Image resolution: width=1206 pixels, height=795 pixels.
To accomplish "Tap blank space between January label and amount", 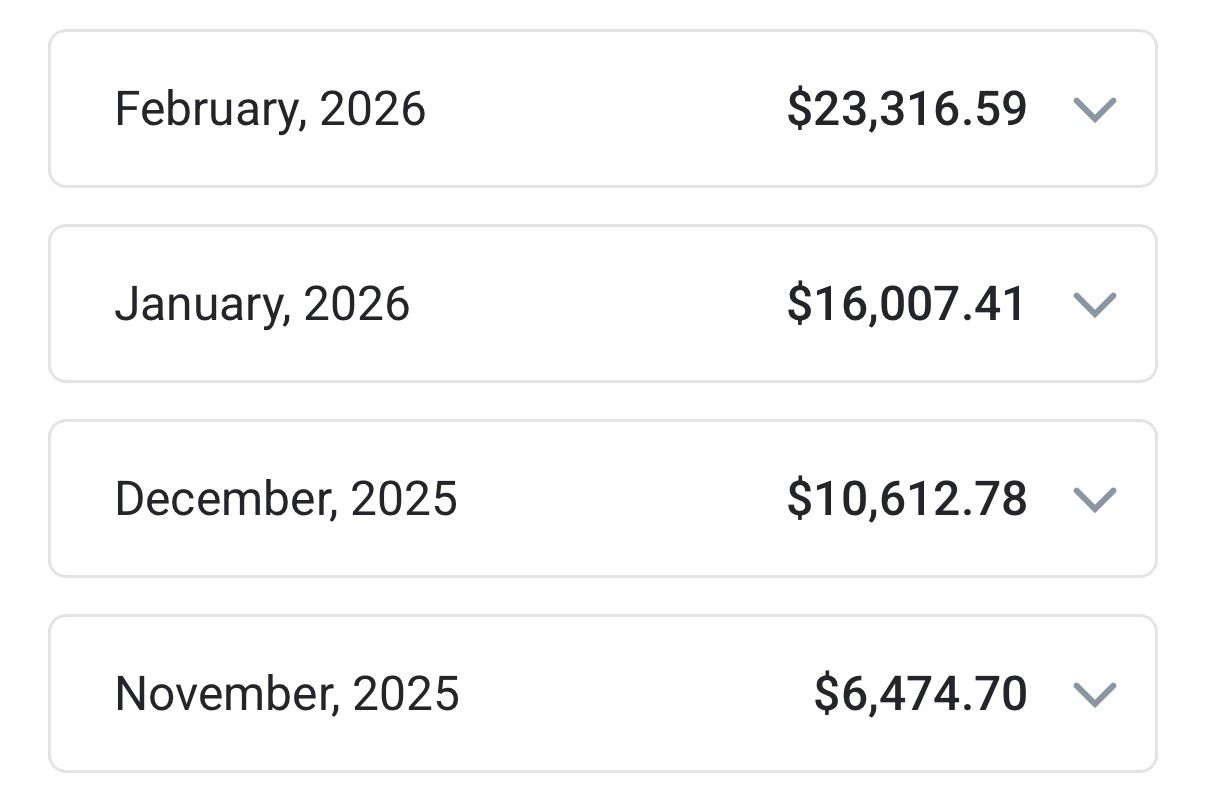I will tap(598, 304).
